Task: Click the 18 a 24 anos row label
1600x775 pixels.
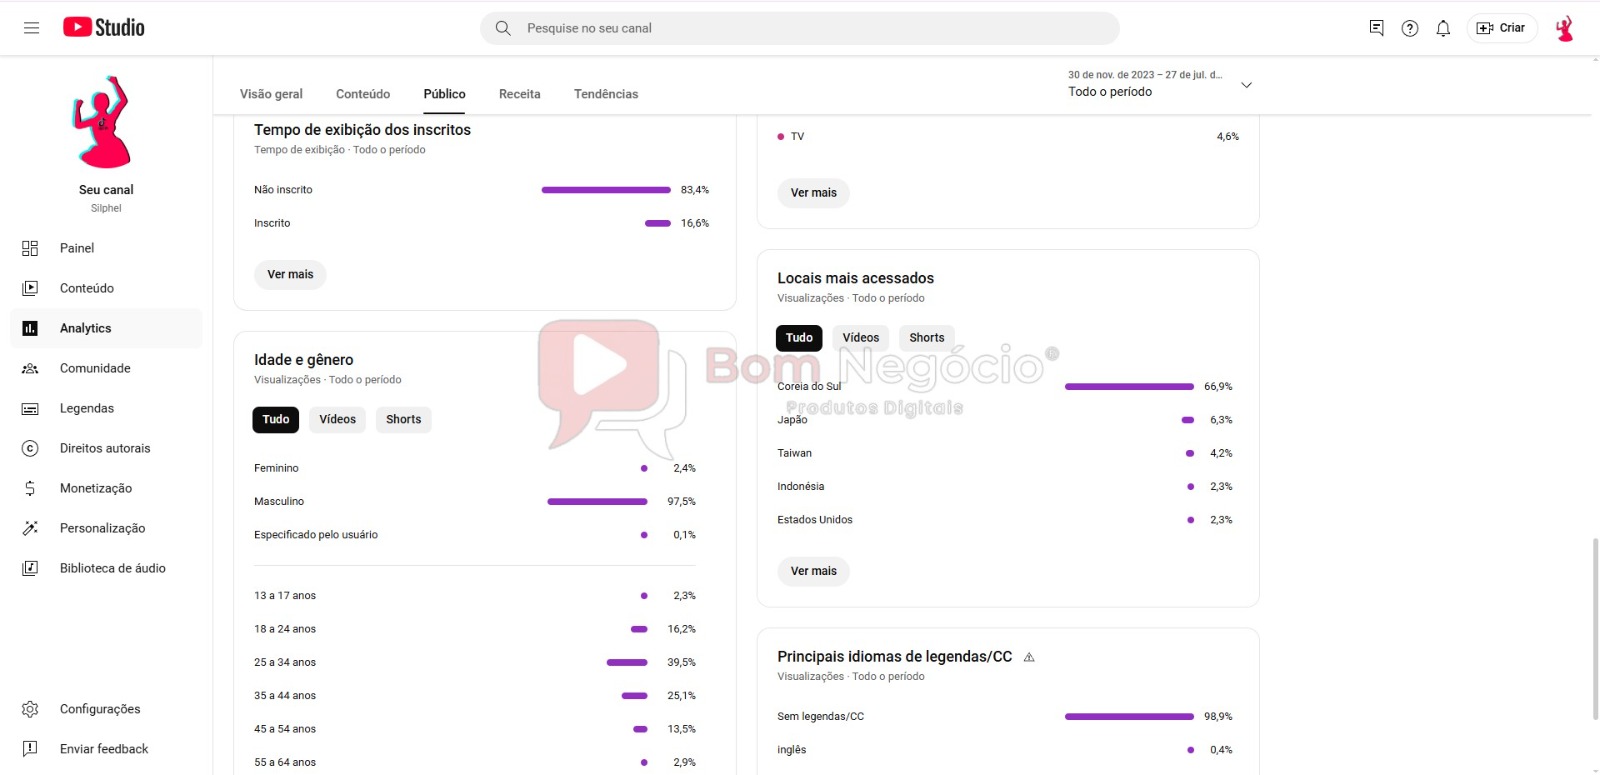Action: click(285, 630)
